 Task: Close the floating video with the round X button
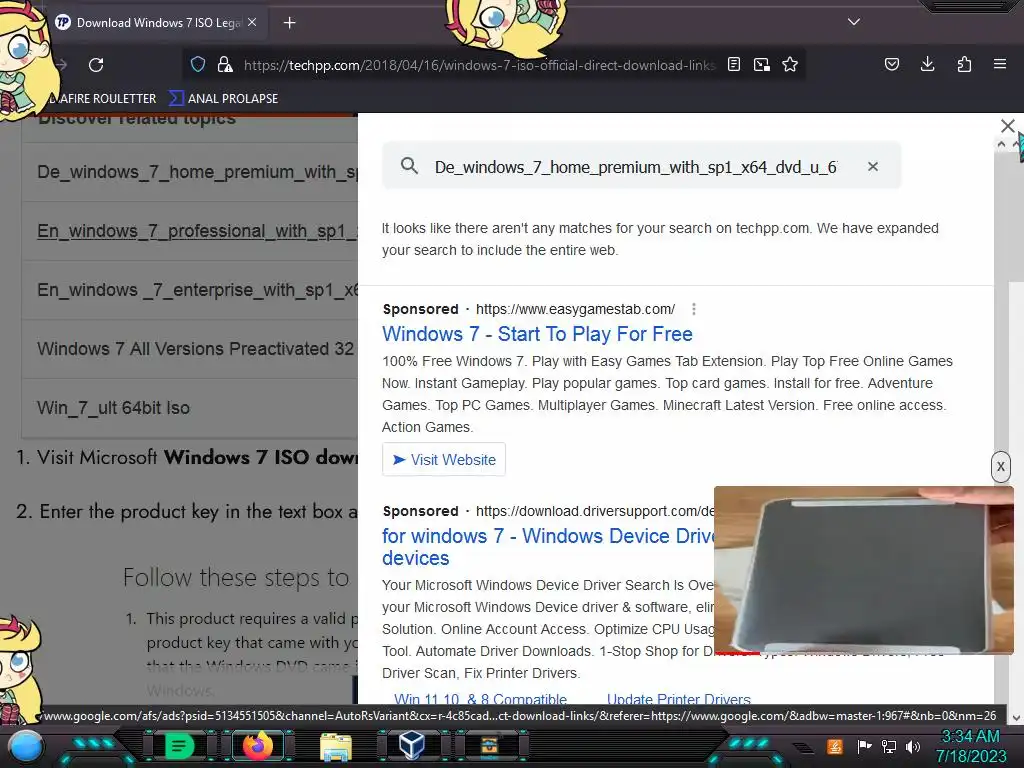coord(1000,467)
